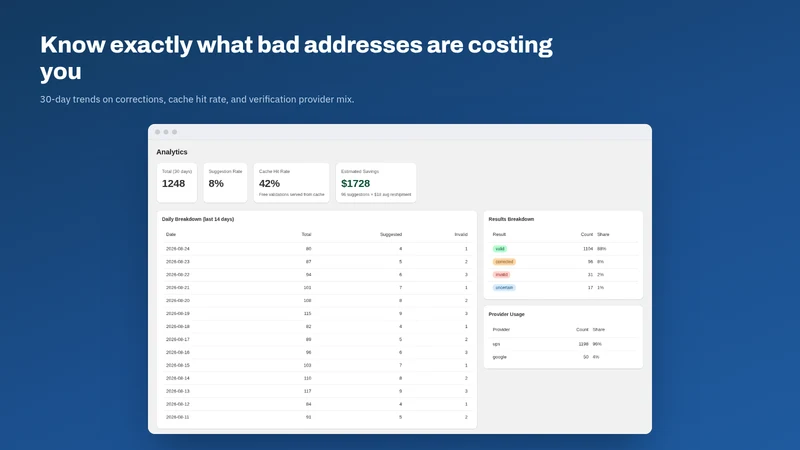This screenshot has width=800, height=450.
Task: Click the blue uncertain badge
Action: click(x=504, y=288)
